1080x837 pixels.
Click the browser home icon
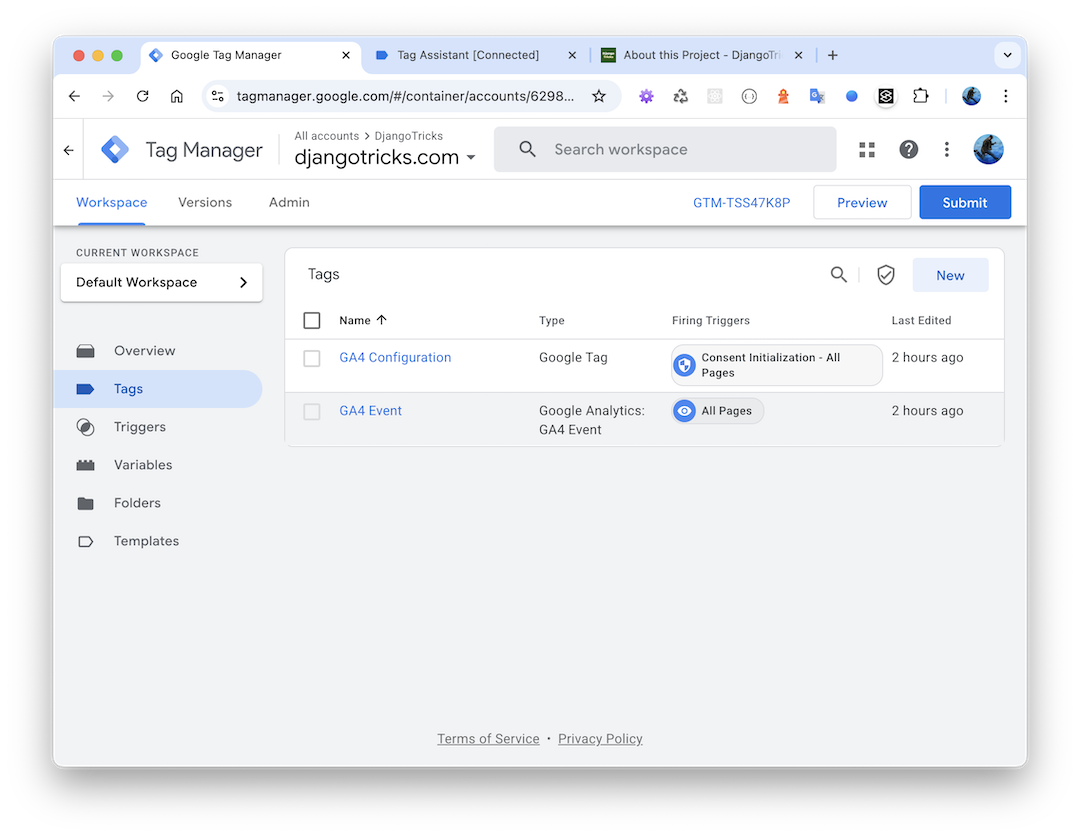(x=177, y=96)
